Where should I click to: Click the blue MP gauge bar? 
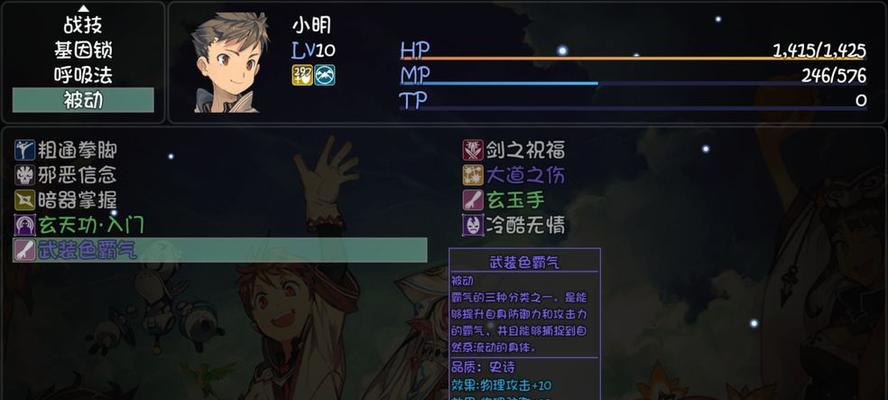point(633,83)
